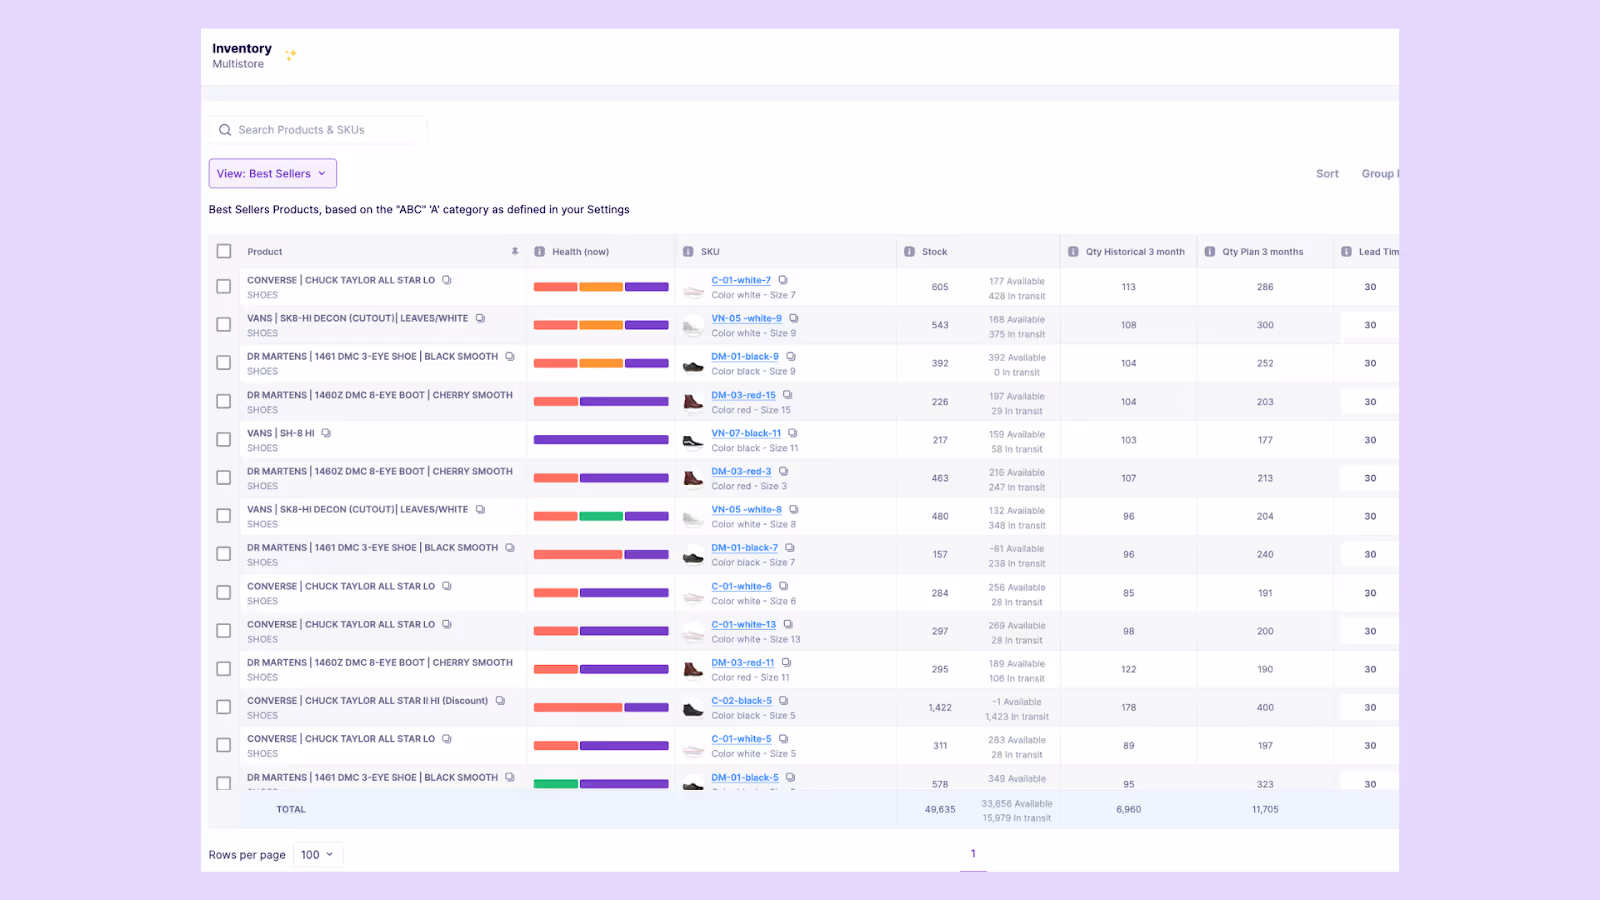Copy SKU DM-03-red-15 using copy icon
Viewport: 1600px width, 900px height.
click(x=788, y=395)
